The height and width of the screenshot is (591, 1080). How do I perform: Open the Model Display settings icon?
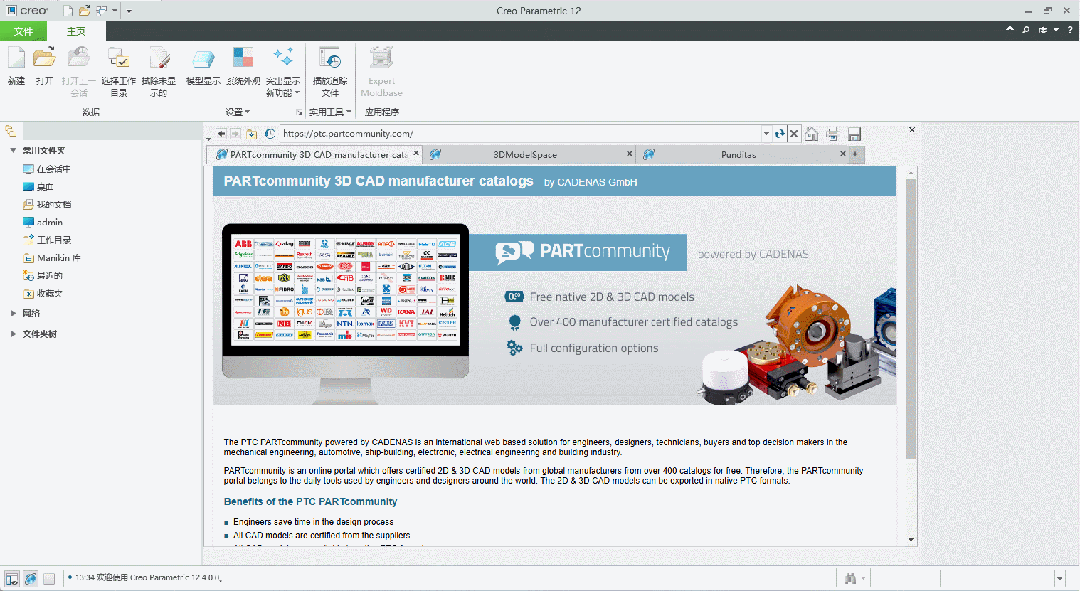(203, 59)
